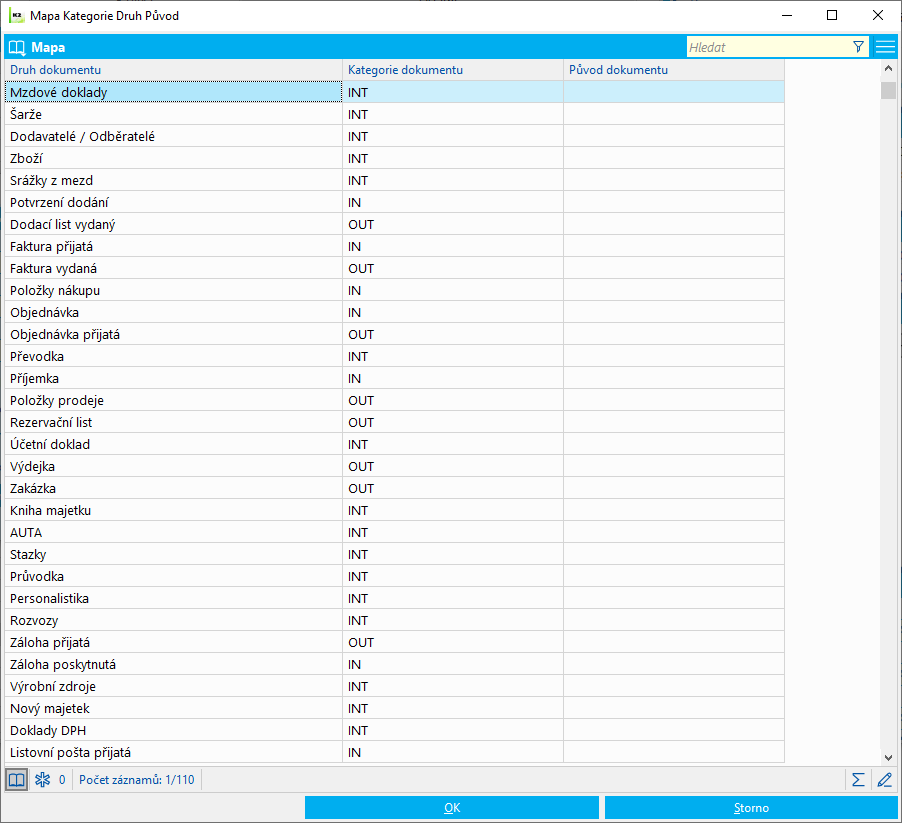This screenshot has width=902, height=823.
Task: Select the Mzdové doklady row
Action: 395,92
